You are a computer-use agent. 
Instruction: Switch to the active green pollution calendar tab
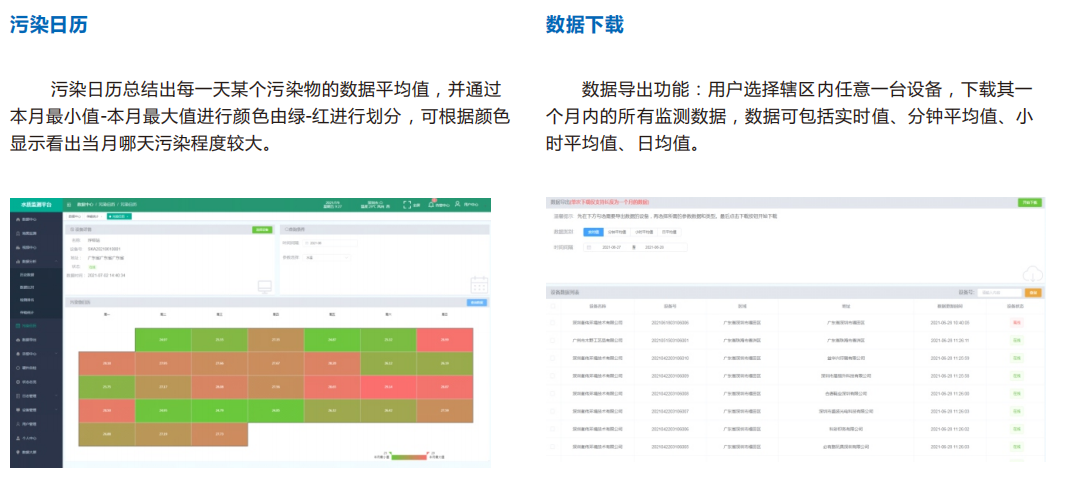coord(118,215)
